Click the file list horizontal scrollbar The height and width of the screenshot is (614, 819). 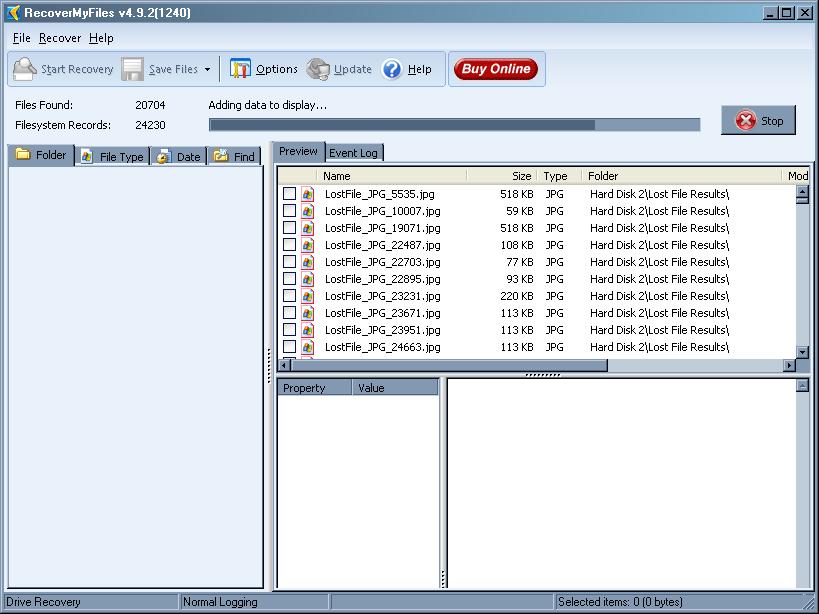450,365
